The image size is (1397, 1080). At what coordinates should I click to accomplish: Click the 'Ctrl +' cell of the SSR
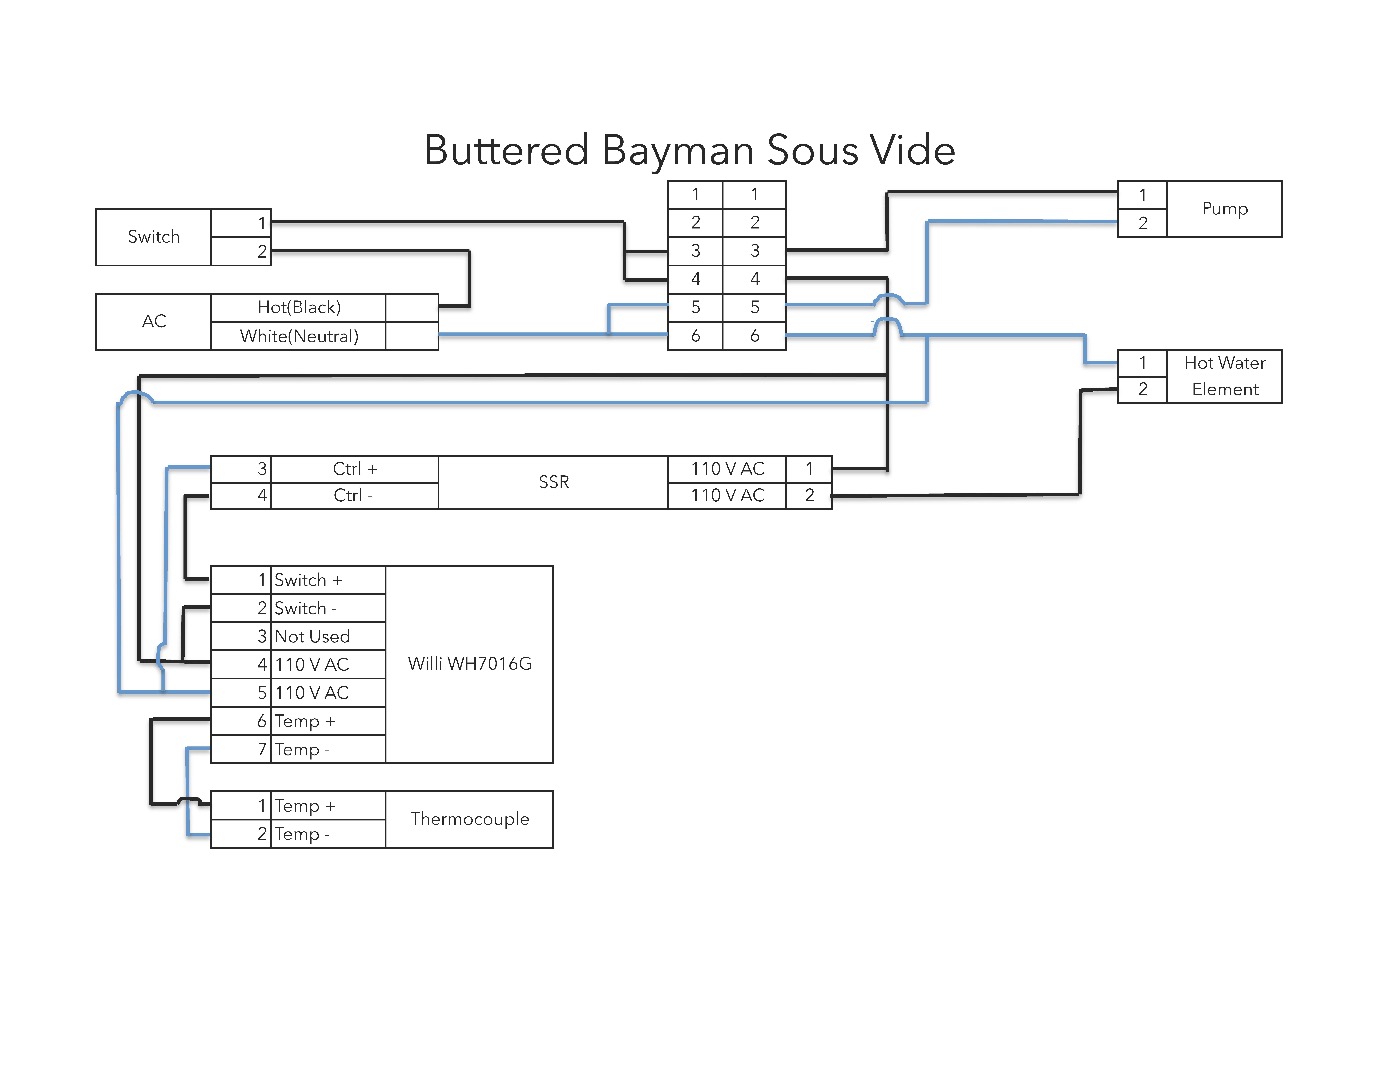click(x=355, y=469)
